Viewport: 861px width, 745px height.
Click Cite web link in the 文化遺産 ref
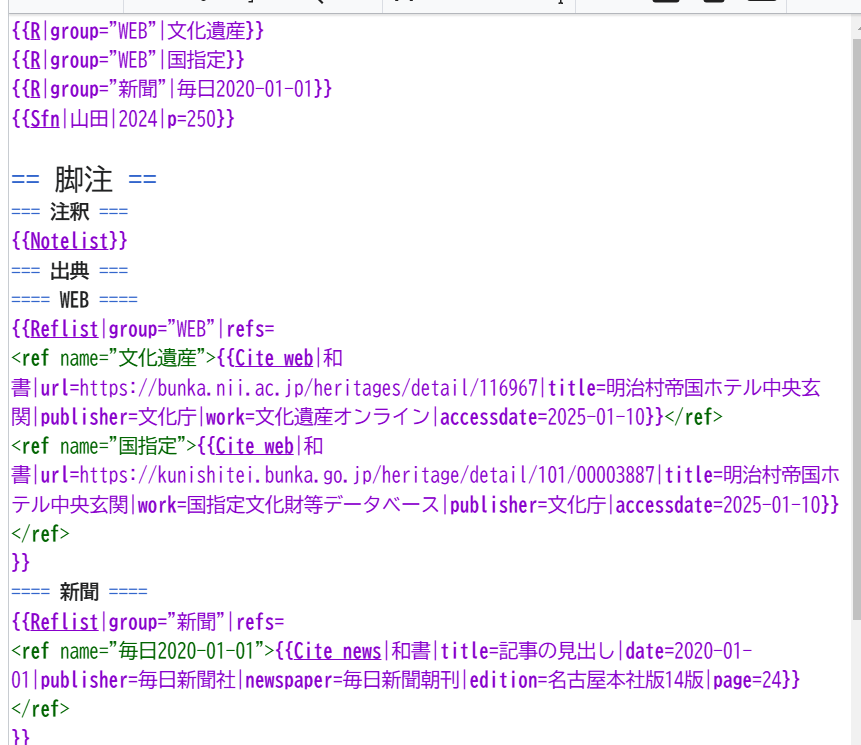coord(274,358)
